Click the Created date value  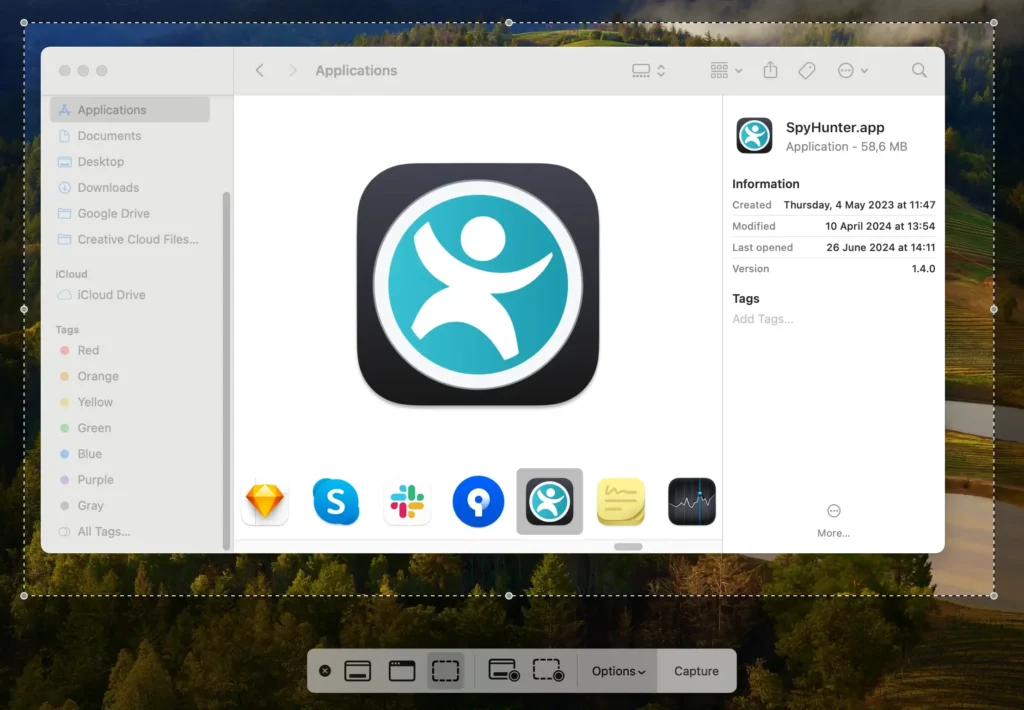point(859,204)
